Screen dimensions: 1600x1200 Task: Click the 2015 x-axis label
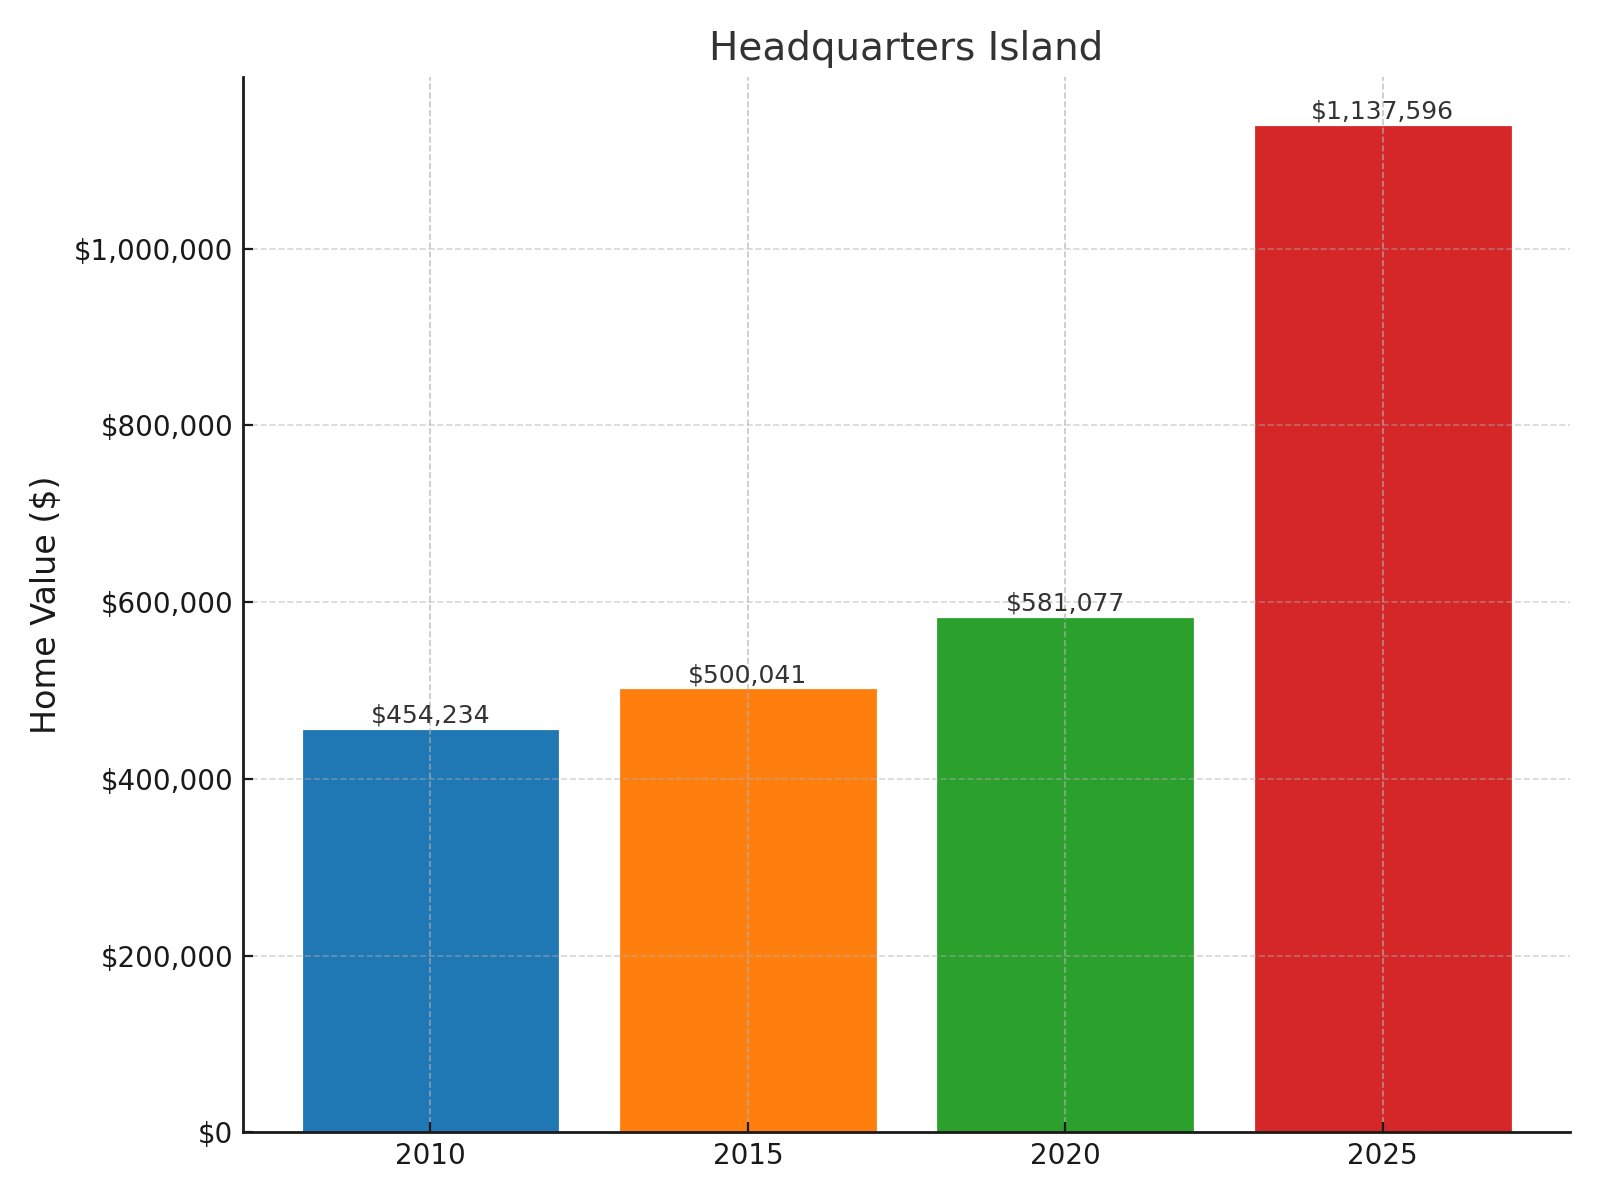pyautogui.click(x=748, y=1155)
